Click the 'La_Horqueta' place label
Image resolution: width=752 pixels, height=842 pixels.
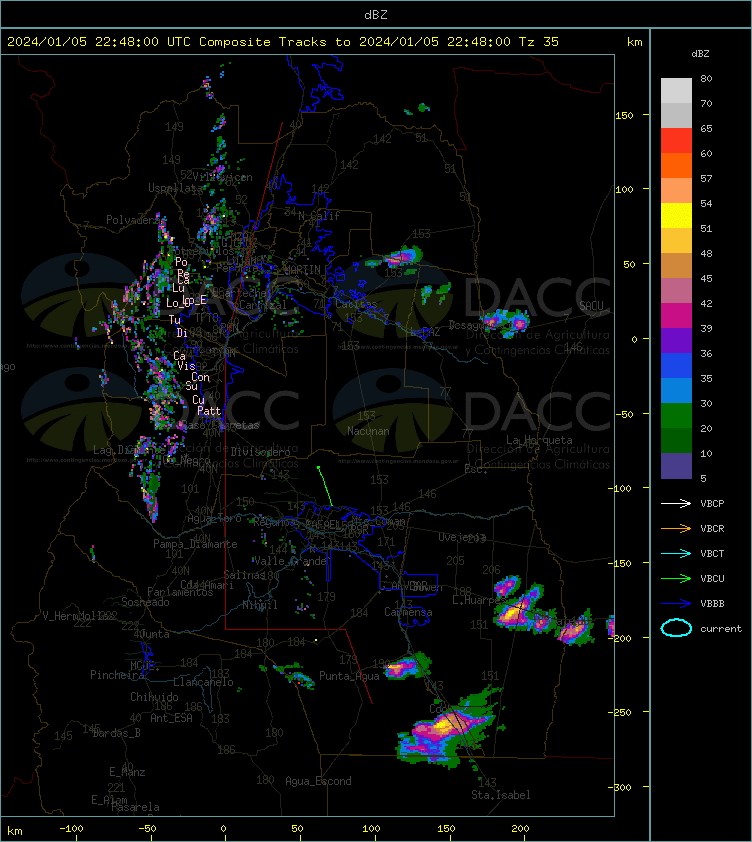(x=539, y=440)
